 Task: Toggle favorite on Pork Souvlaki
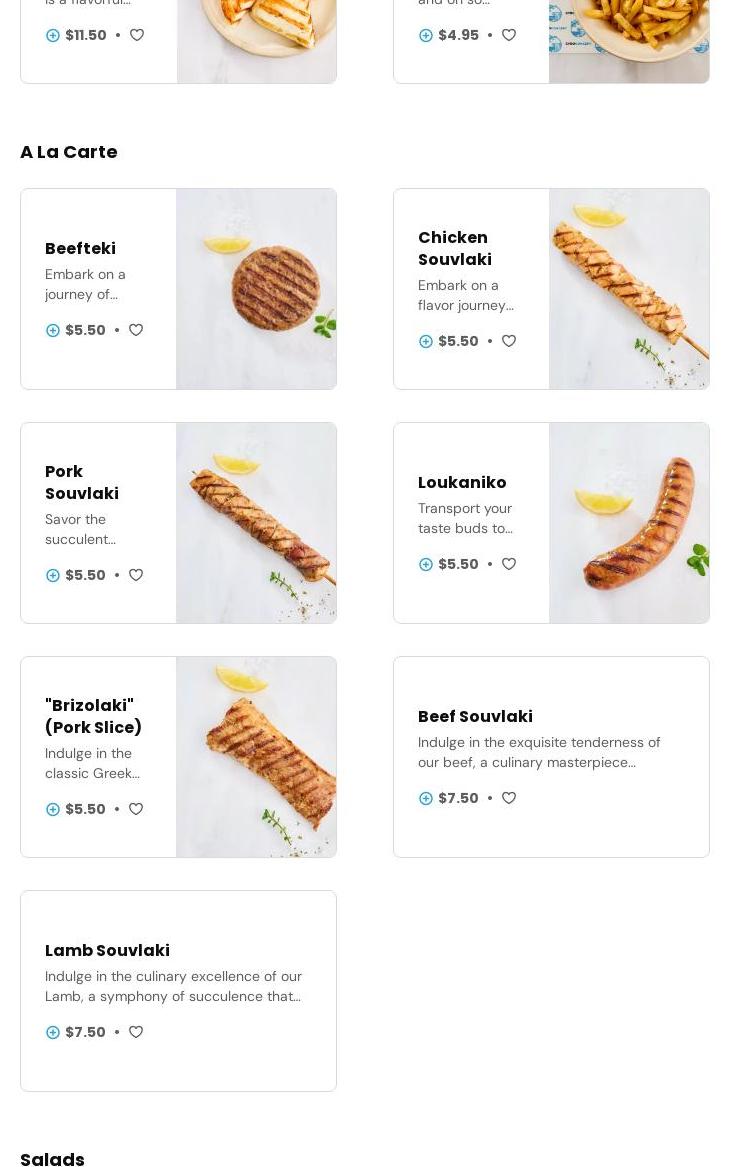click(136, 575)
